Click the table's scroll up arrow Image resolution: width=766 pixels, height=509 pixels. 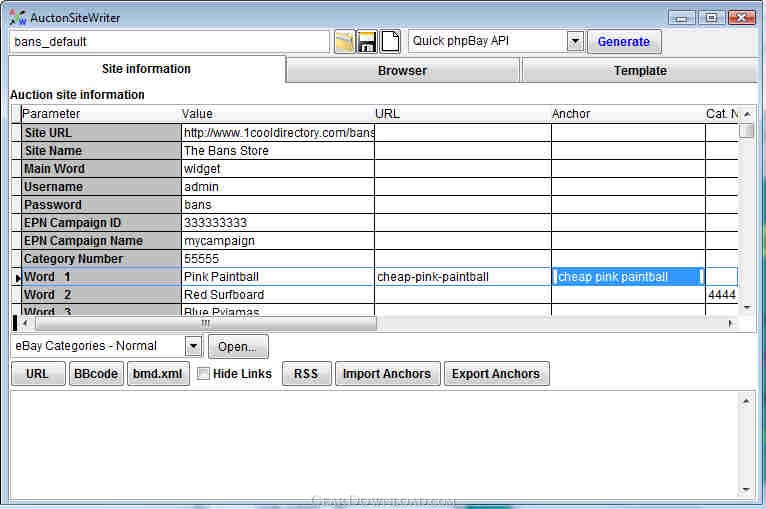tap(747, 114)
